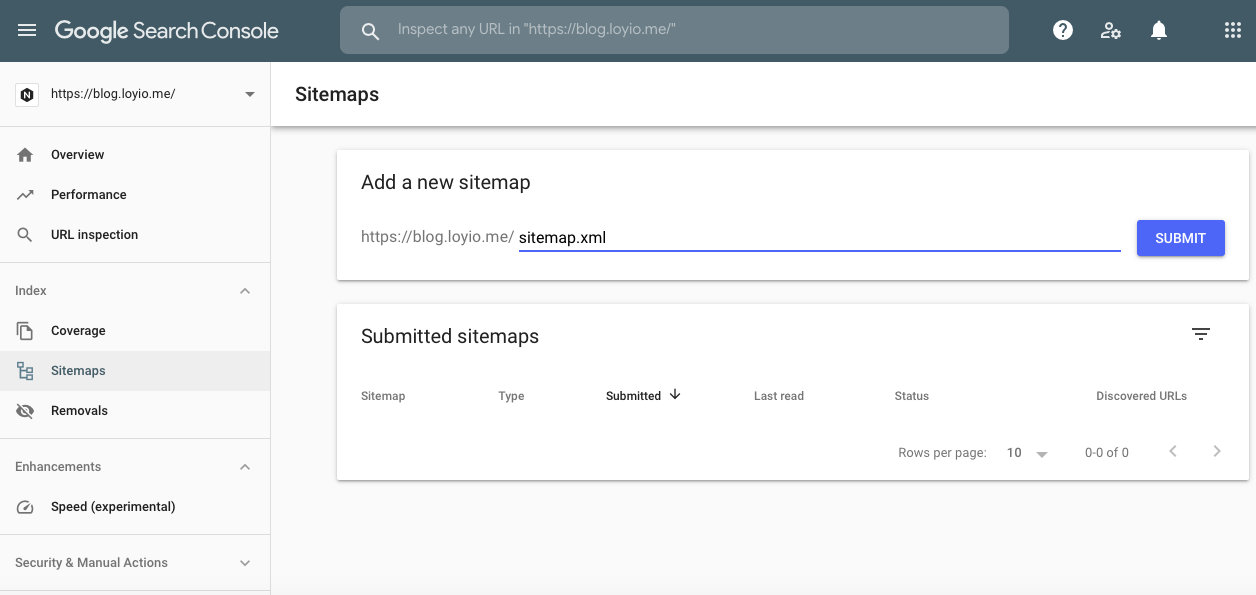Expand Security & Manual Actions section
Screen dimensions: 1256x595
pyautogui.click(x=245, y=563)
